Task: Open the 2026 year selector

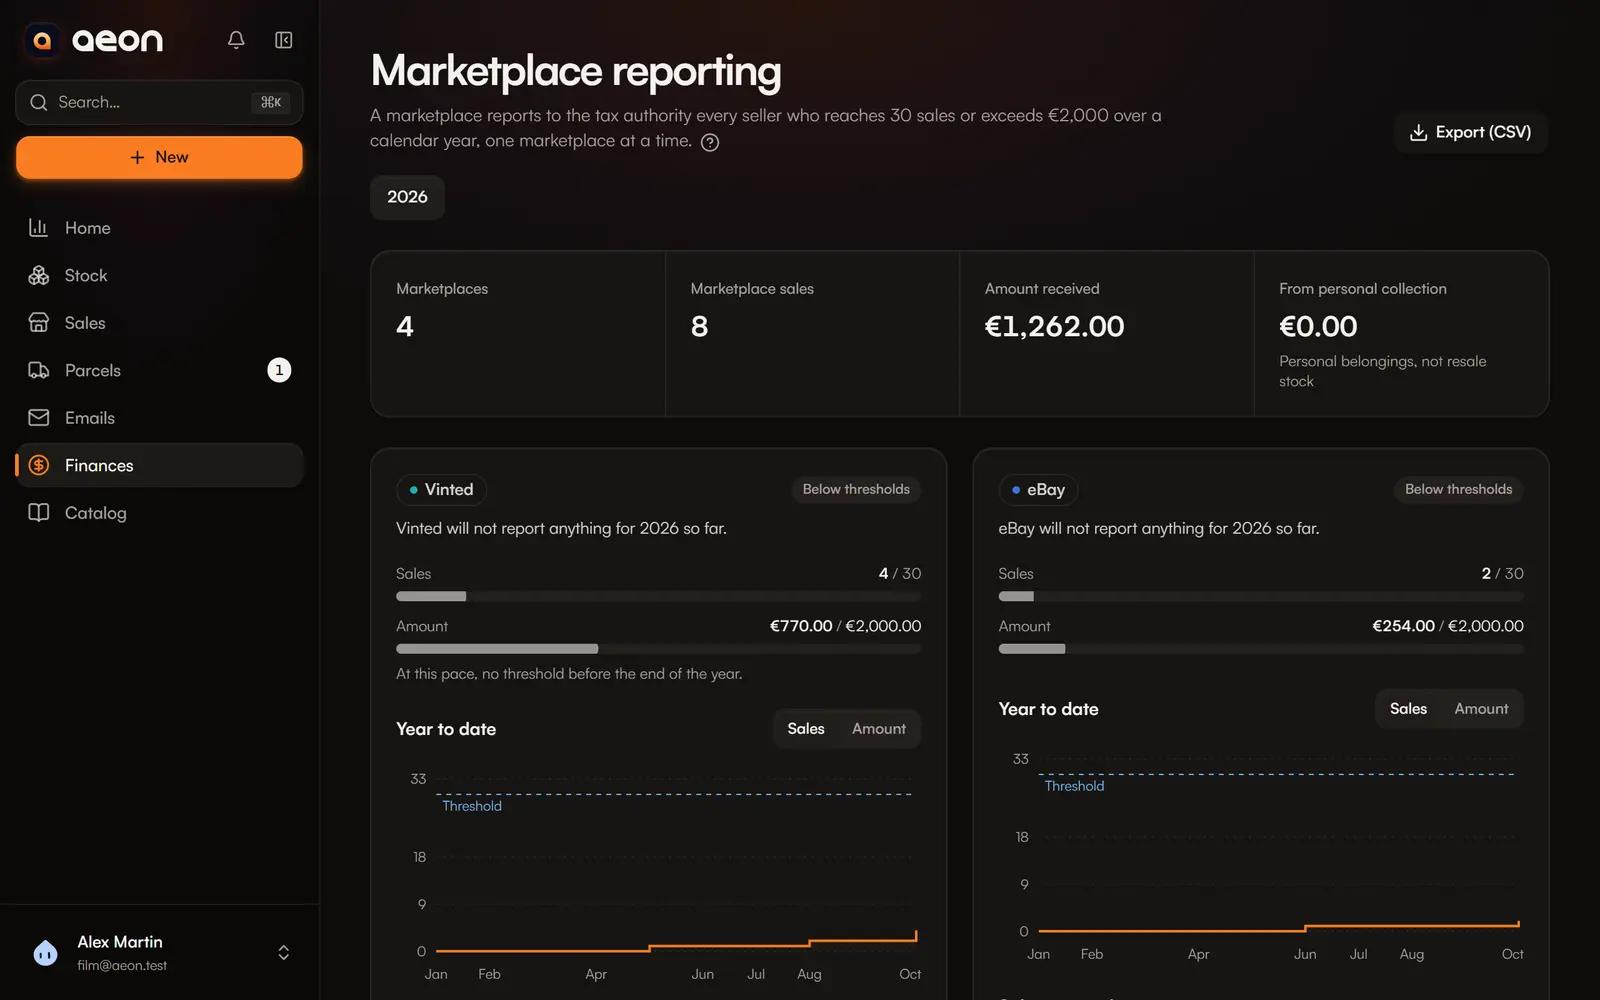Action: (407, 197)
